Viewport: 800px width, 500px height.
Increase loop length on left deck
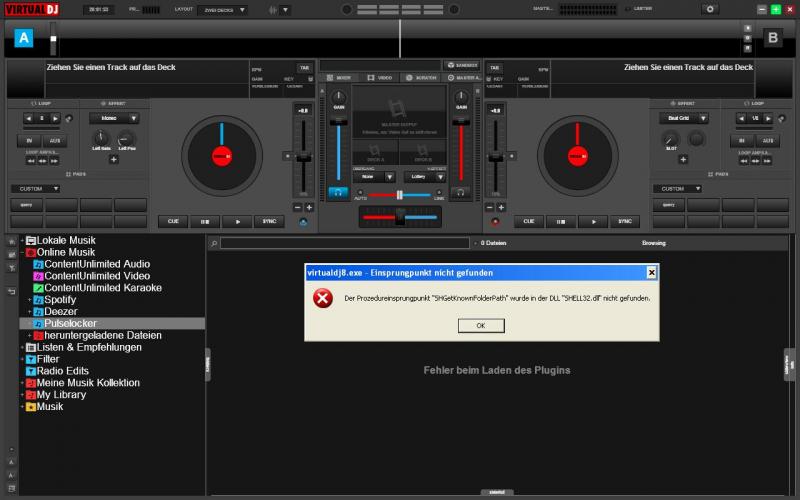click(55, 118)
